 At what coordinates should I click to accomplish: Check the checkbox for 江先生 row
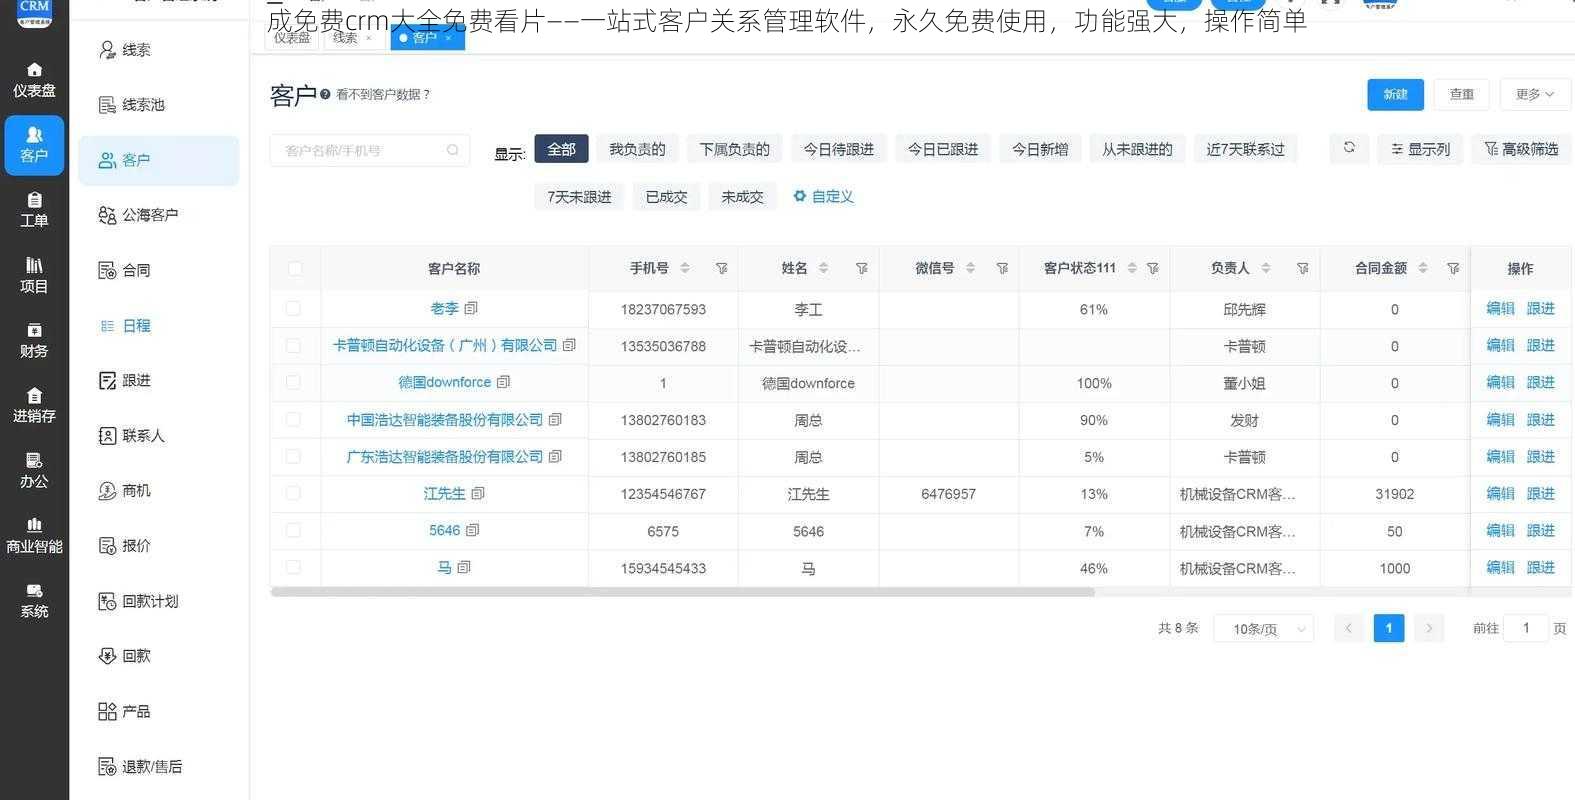pos(293,493)
